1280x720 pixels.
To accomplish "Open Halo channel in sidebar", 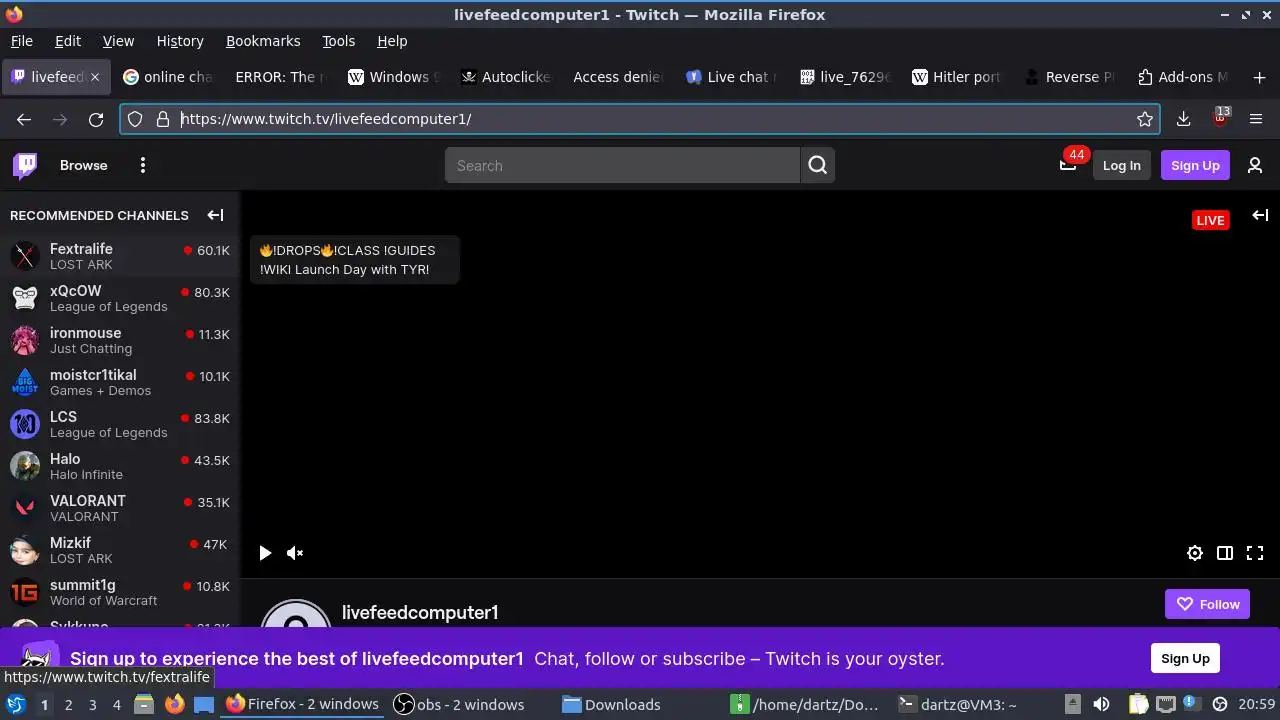I will click(x=120, y=466).
